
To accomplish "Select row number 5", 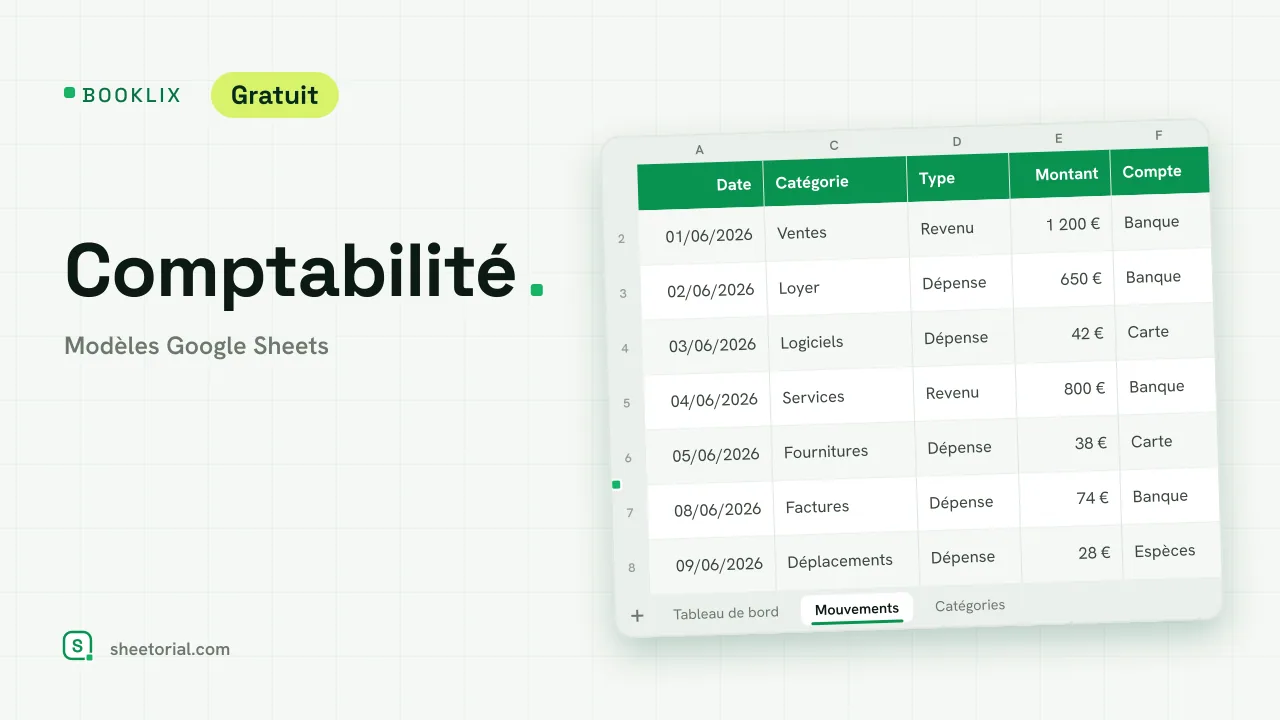I will point(627,404).
